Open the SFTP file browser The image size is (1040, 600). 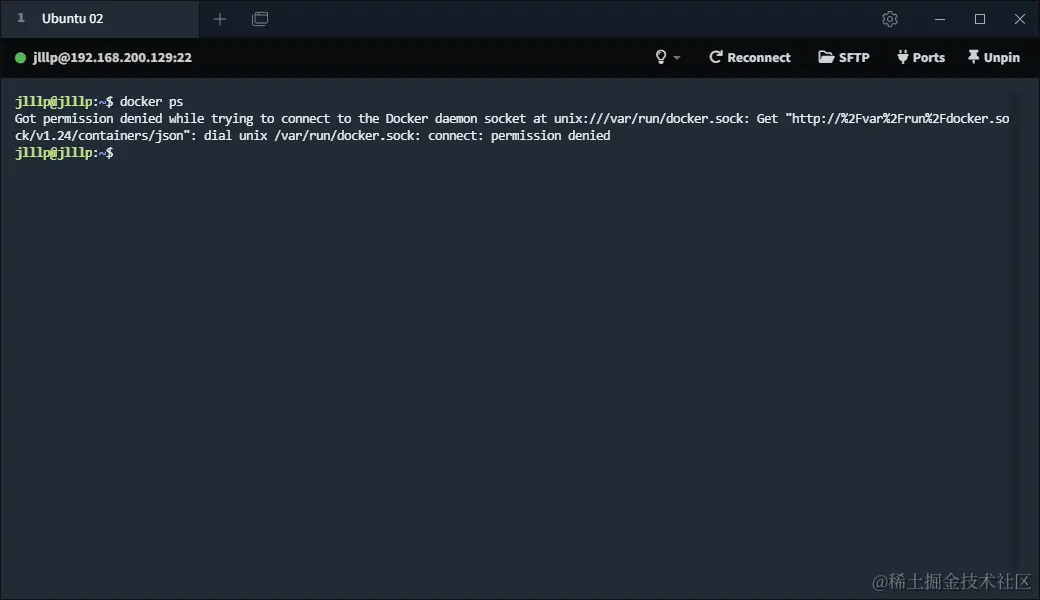pos(844,57)
